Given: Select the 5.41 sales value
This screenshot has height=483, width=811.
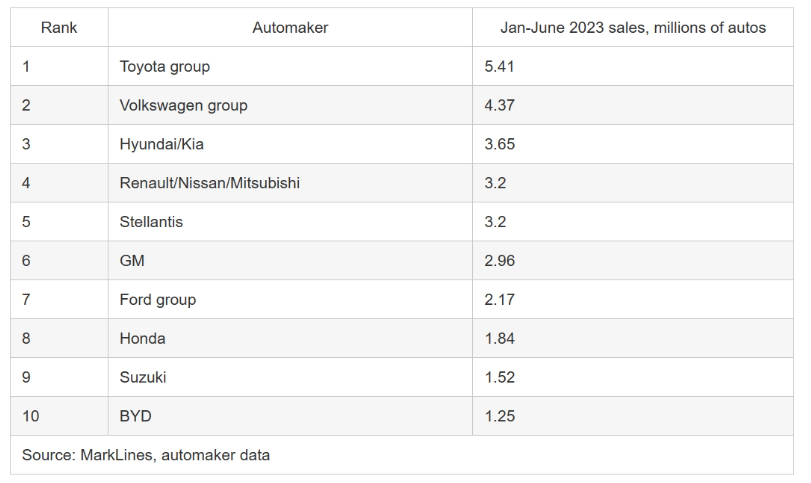Looking at the screenshot, I should point(499,67).
